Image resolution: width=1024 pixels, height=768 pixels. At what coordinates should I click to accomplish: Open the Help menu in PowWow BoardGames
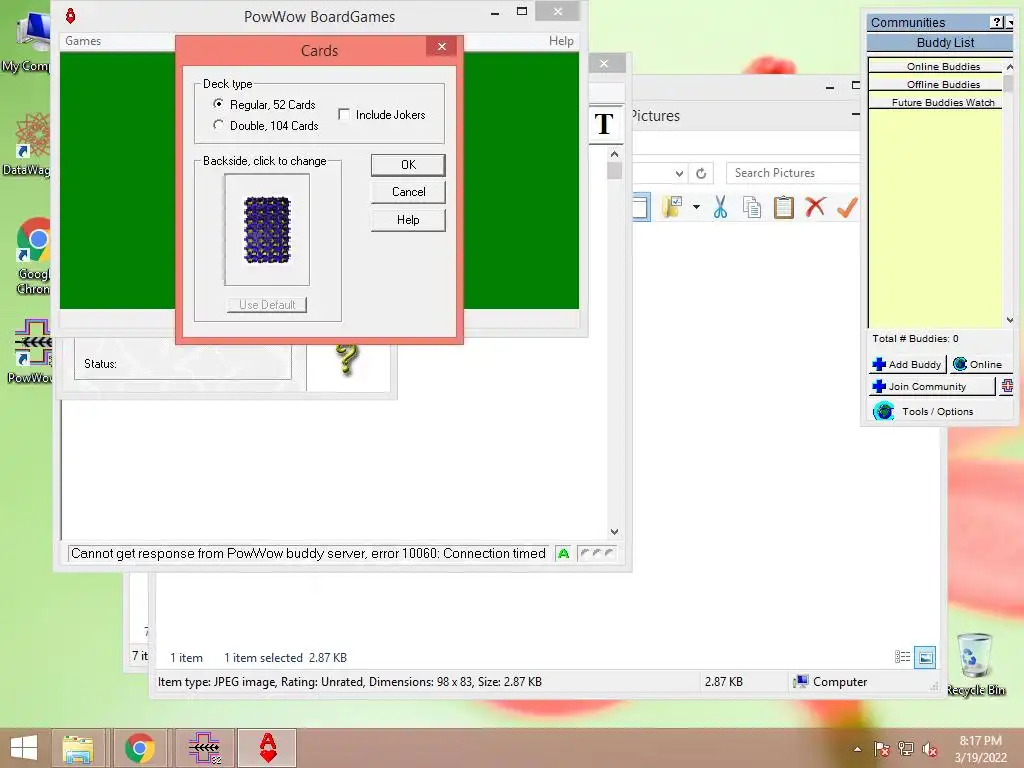561,40
